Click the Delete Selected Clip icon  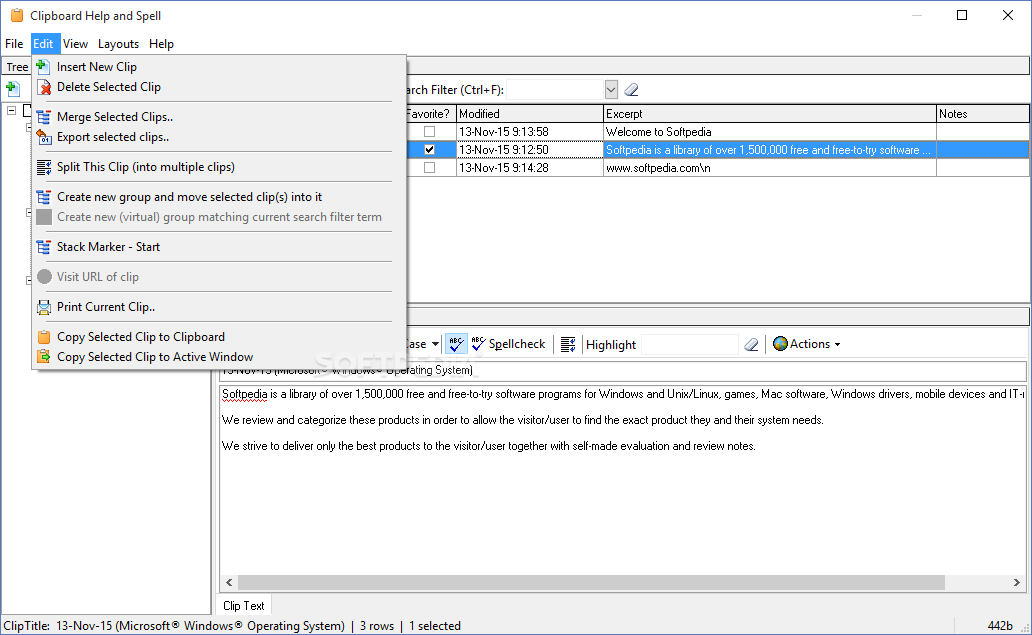click(x=43, y=87)
